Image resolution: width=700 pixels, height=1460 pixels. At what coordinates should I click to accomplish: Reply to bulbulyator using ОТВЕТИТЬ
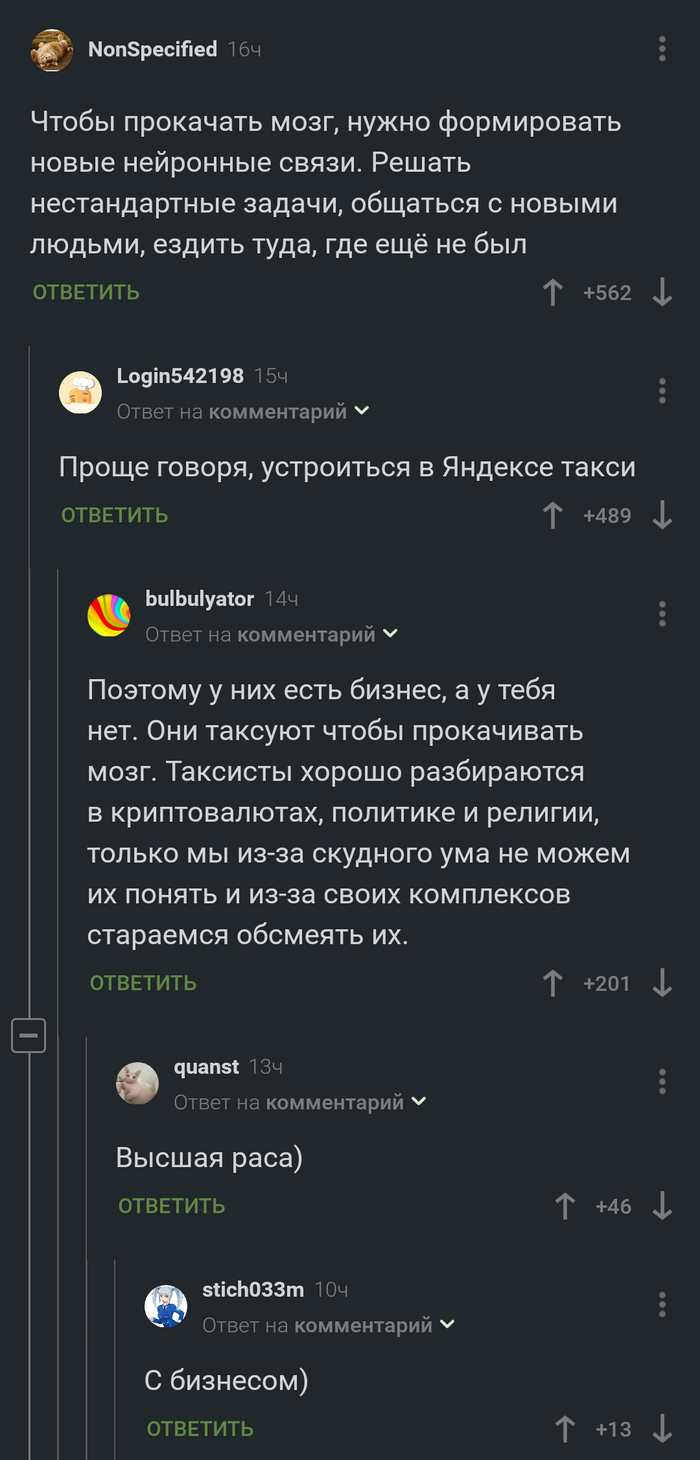143,983
